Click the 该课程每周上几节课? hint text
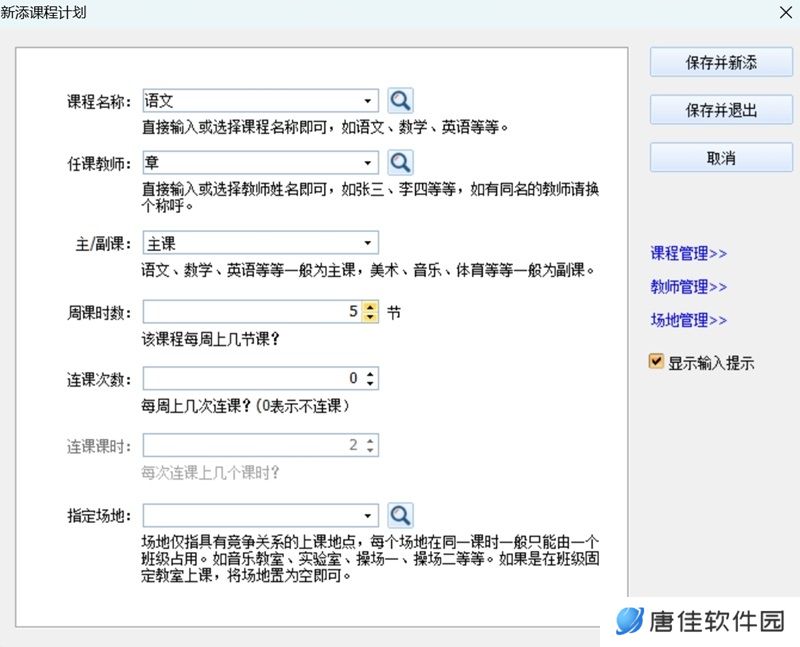The width and height of the screenshot is (800, 647). (211, 339)
